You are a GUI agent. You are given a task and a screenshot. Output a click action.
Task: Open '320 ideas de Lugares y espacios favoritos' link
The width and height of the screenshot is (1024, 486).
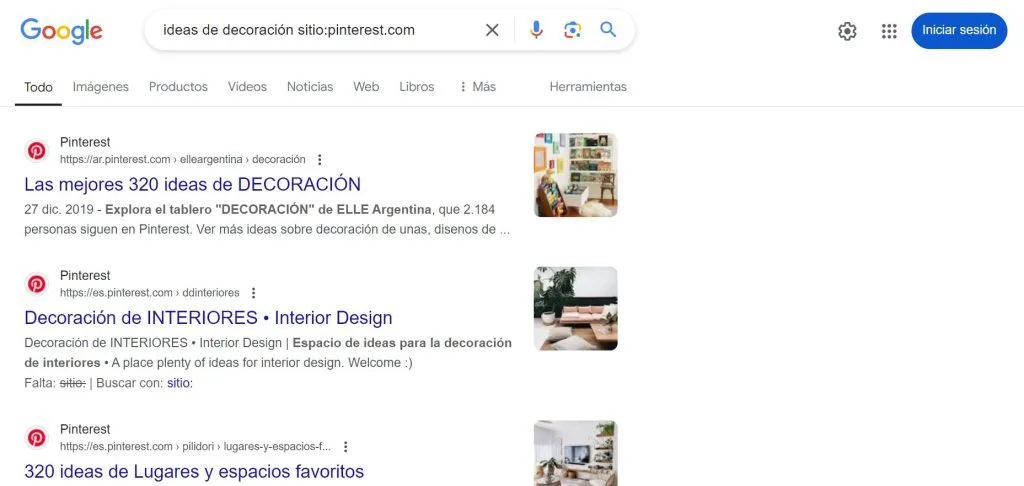(194, 471)
